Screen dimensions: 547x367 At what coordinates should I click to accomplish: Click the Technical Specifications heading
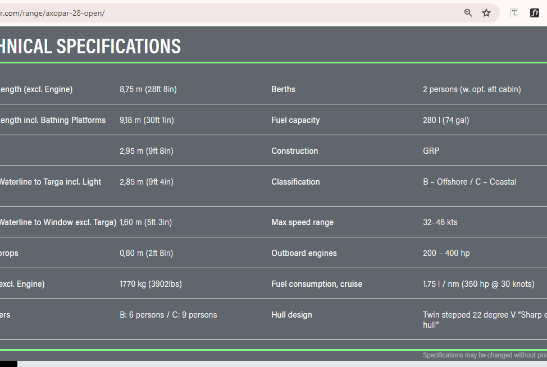pos(90,46)
